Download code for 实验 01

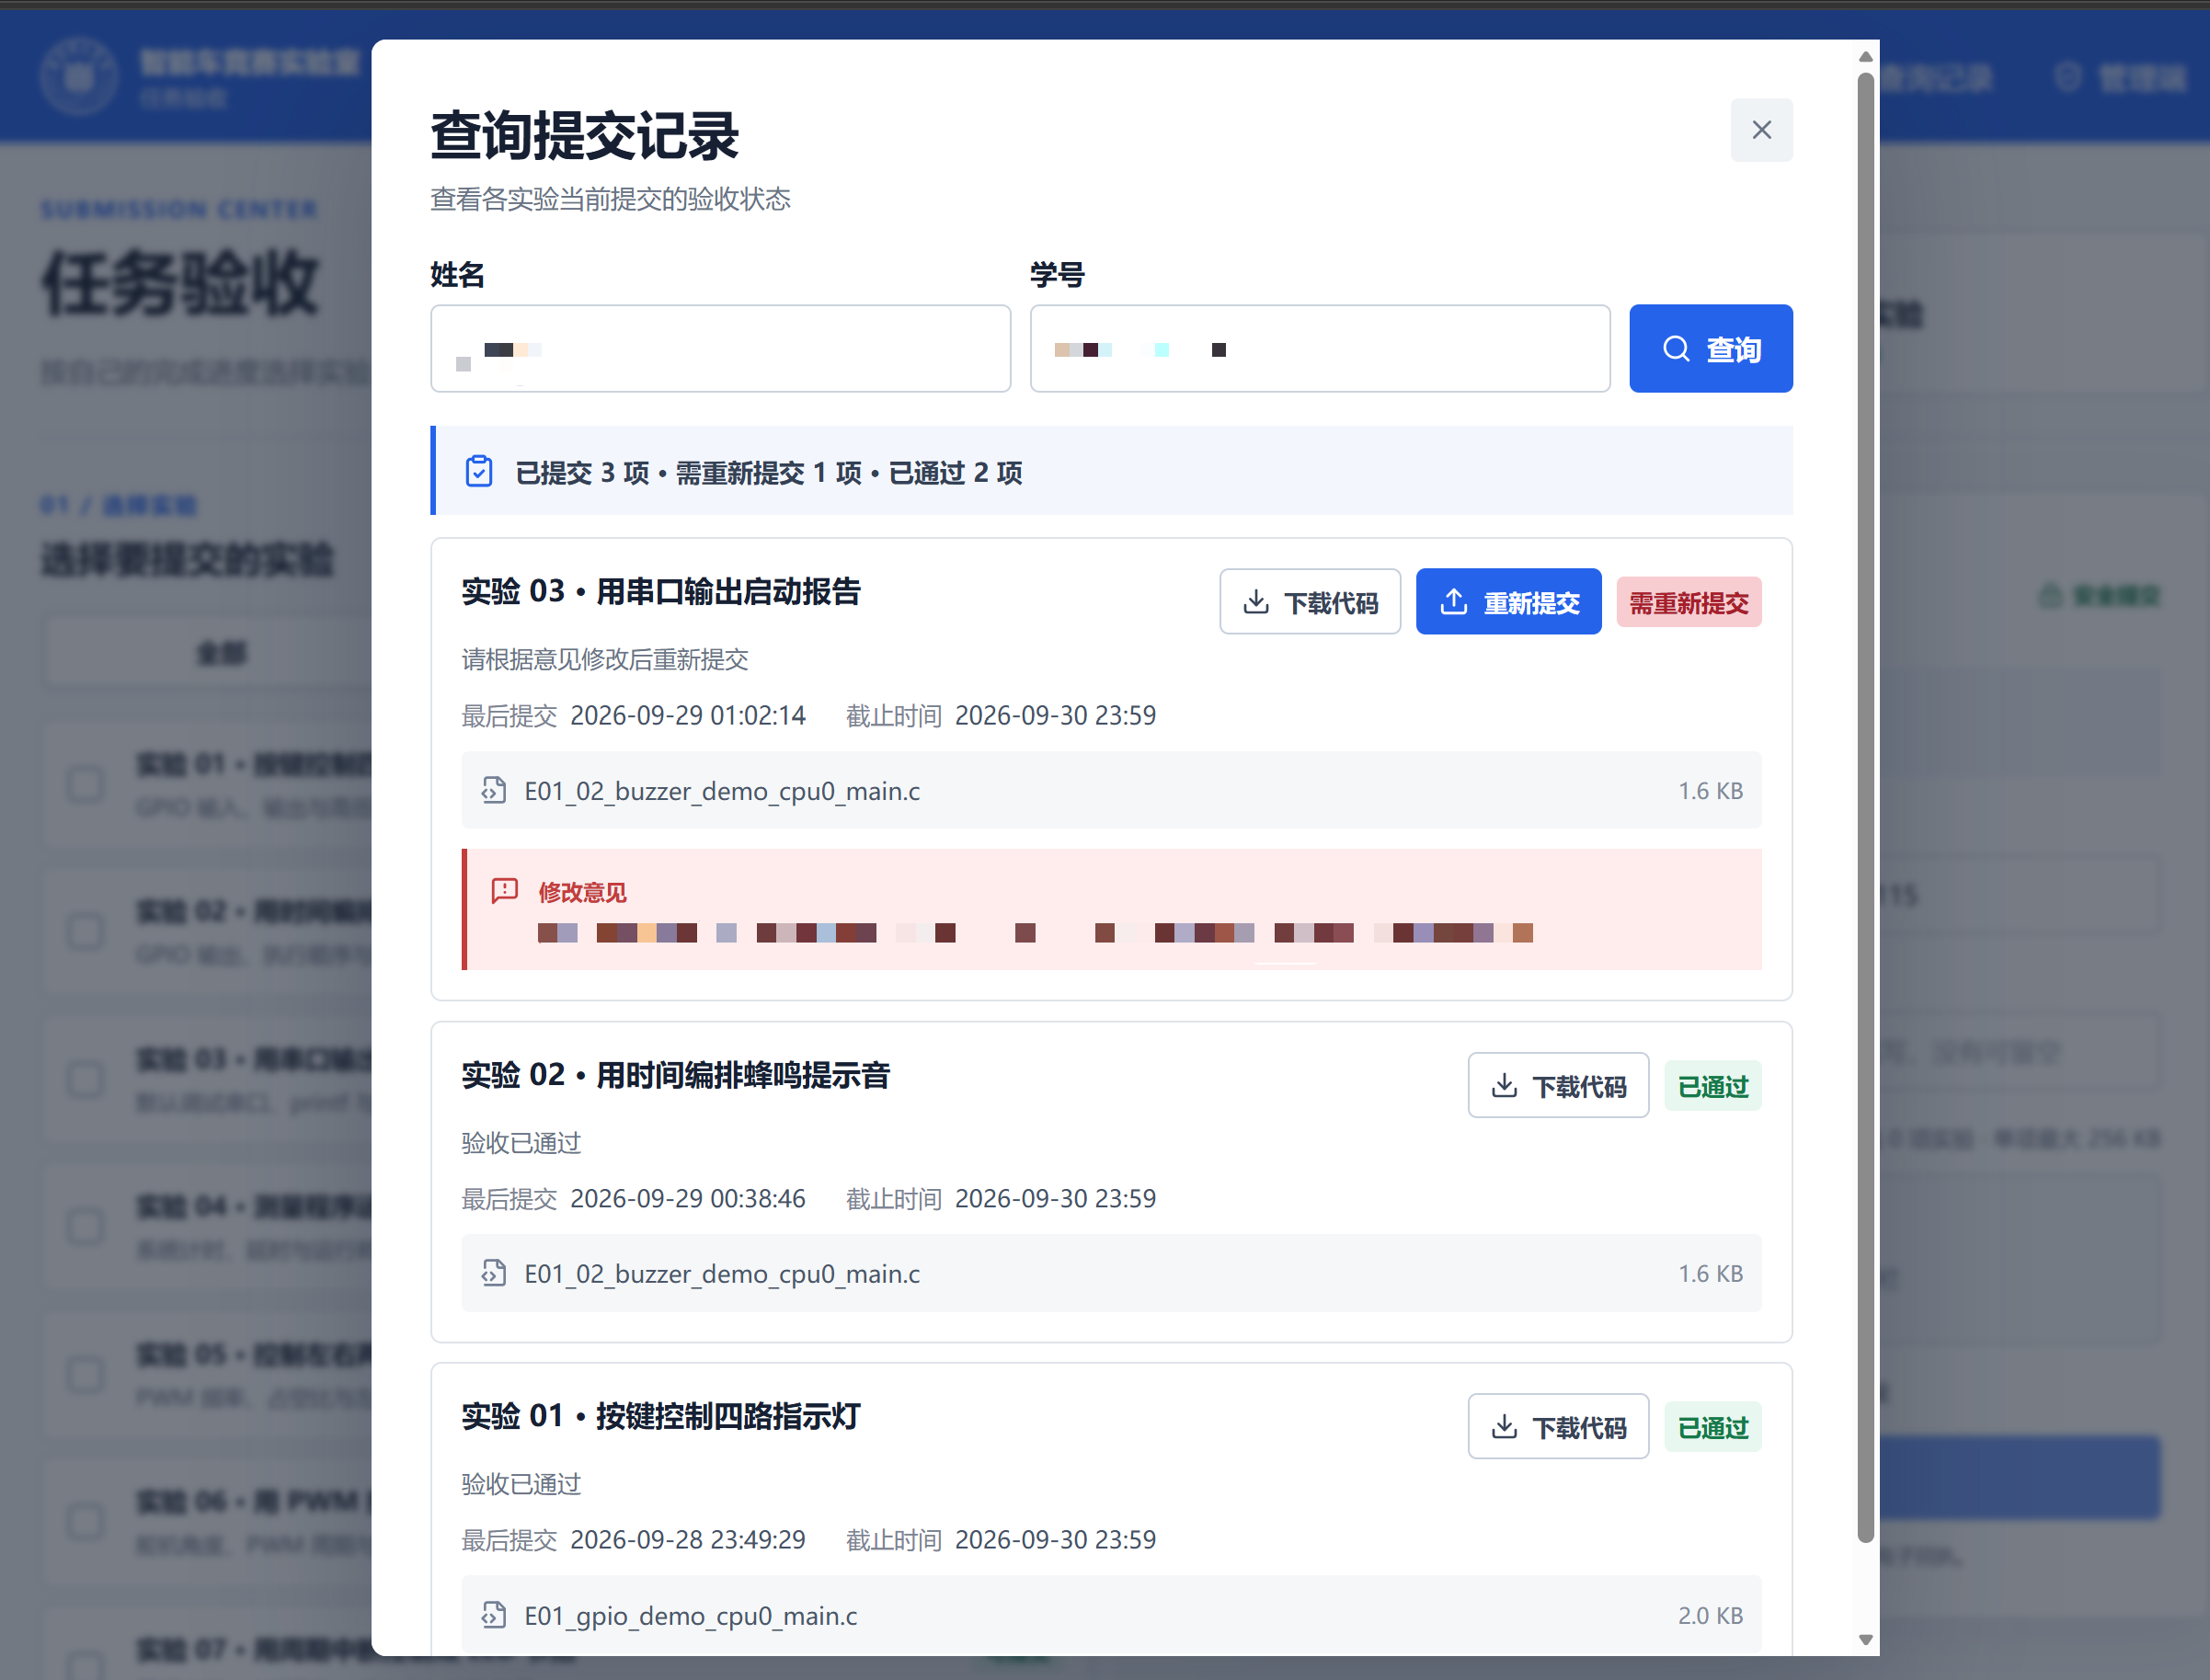(x=1557, y=1427)
